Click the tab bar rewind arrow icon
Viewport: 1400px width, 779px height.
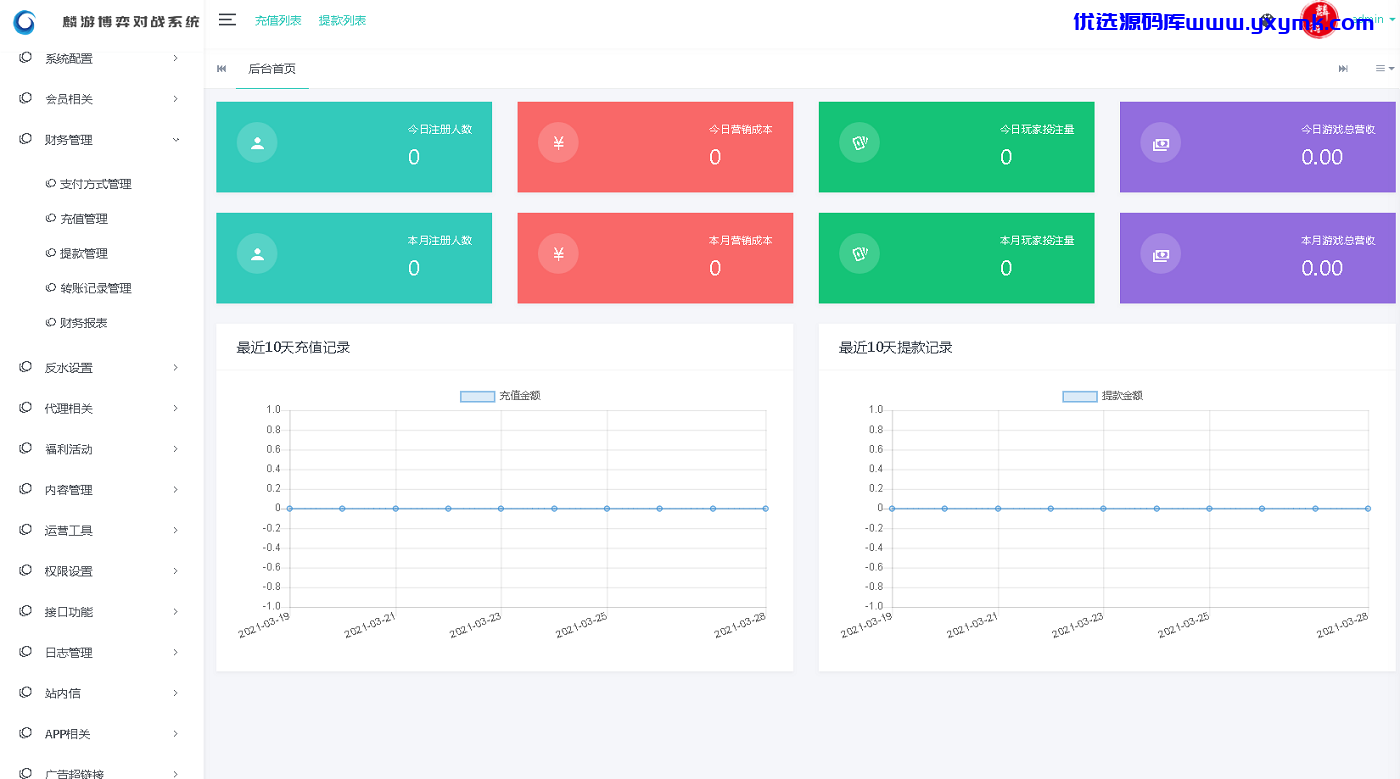coord(221,68)
